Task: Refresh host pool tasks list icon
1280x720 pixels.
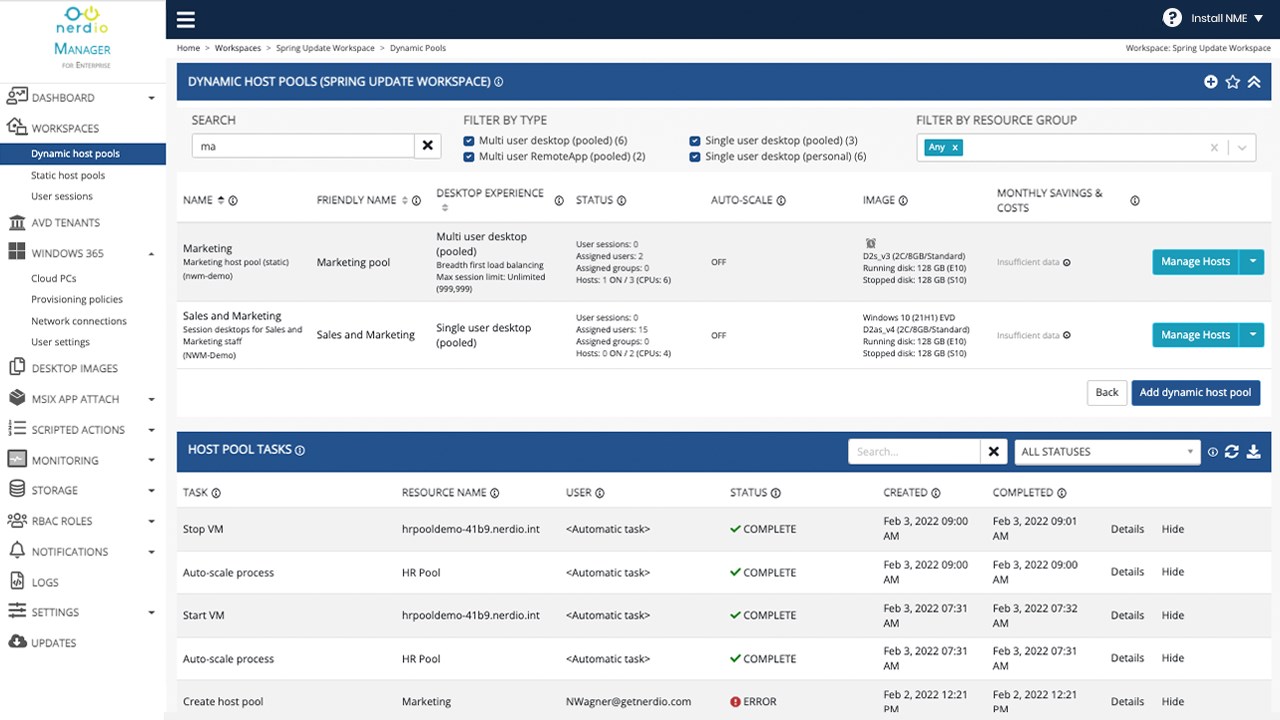Action: tap(1232, 452)
